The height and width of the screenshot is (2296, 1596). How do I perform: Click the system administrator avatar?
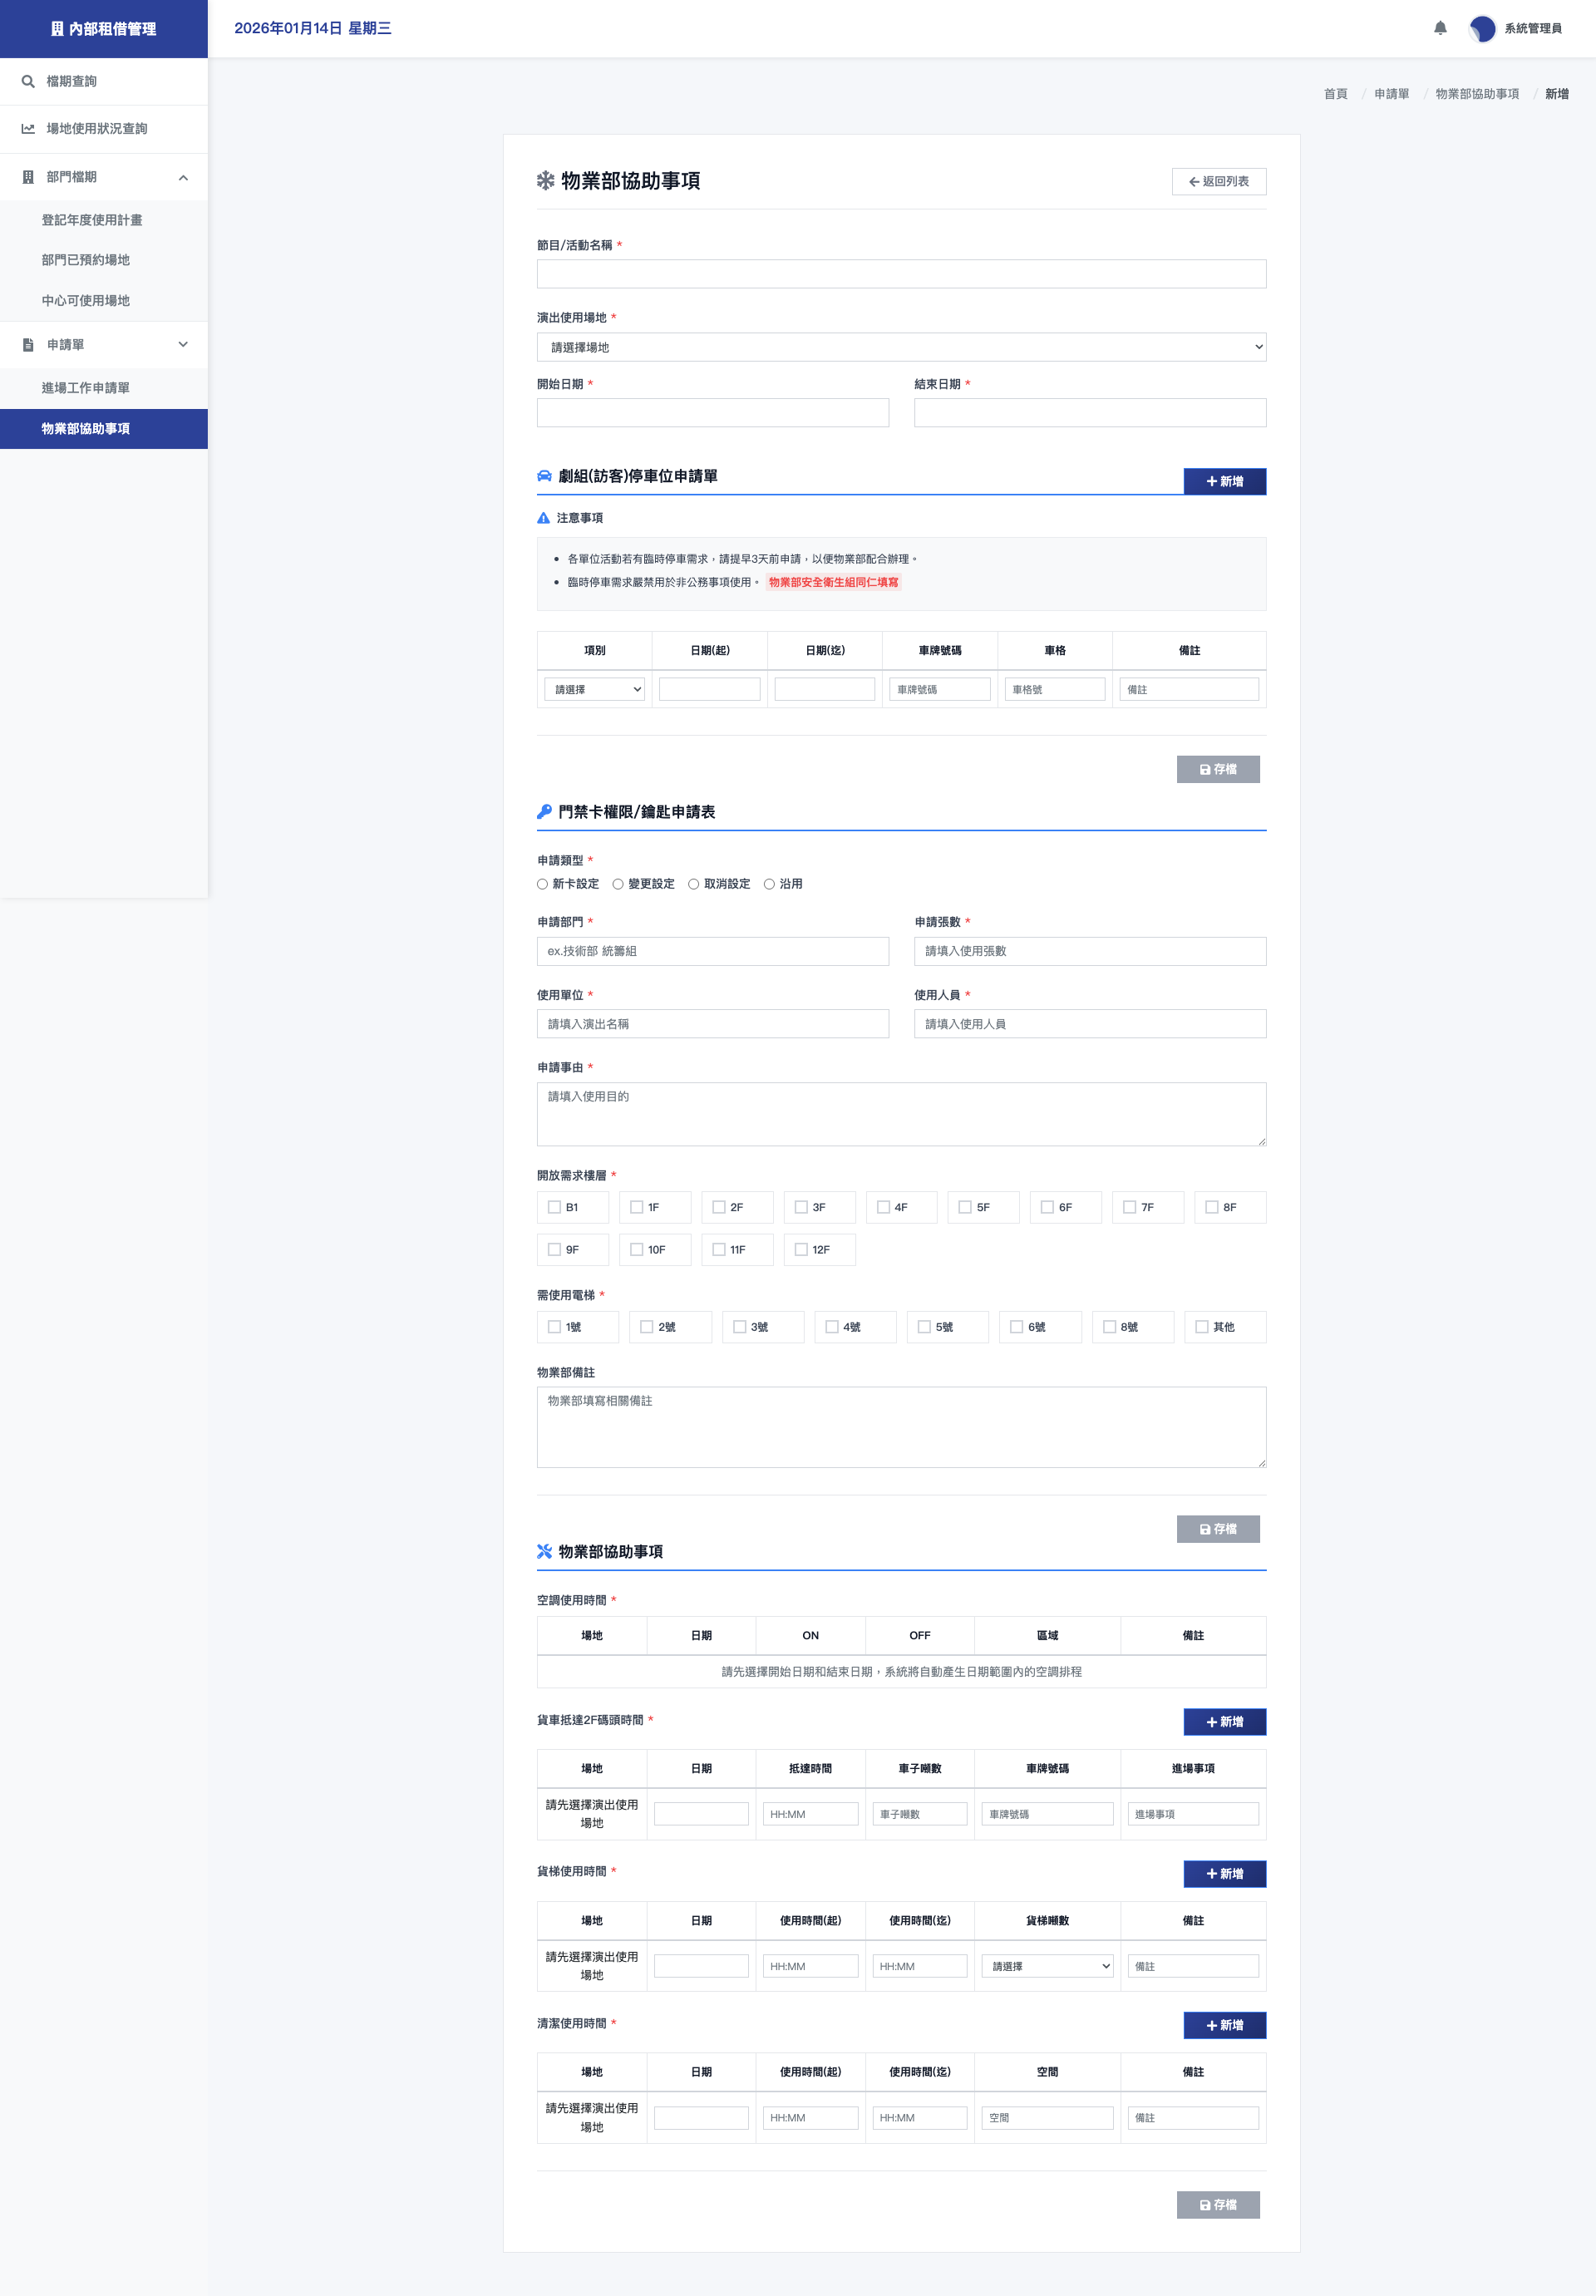pyautogui.click(x=1482, y=28)
